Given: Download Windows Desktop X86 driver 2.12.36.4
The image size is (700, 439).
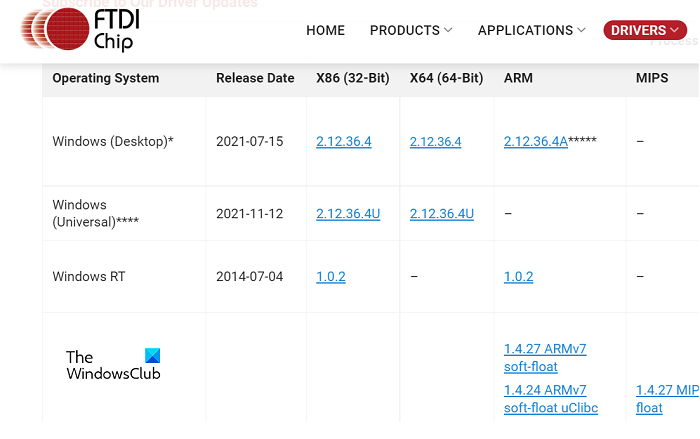Looking at the screenshot, I should coord(343,142).
